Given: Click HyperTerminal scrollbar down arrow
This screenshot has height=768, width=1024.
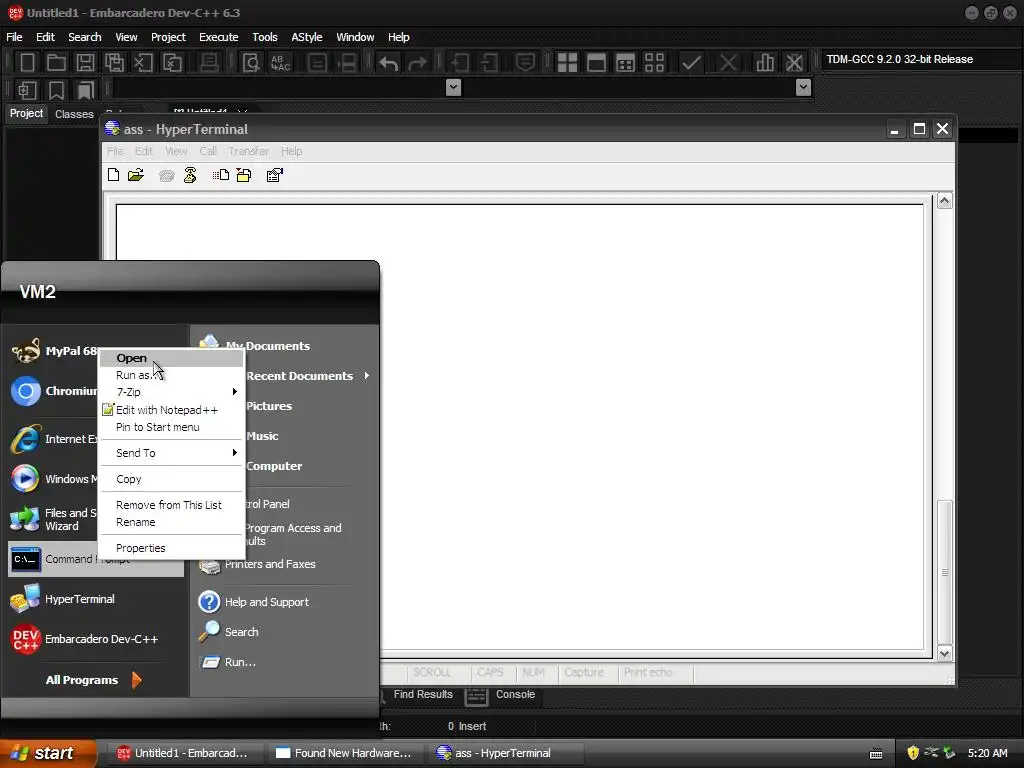Looking at the screenshot, I should tap(944, 654).
